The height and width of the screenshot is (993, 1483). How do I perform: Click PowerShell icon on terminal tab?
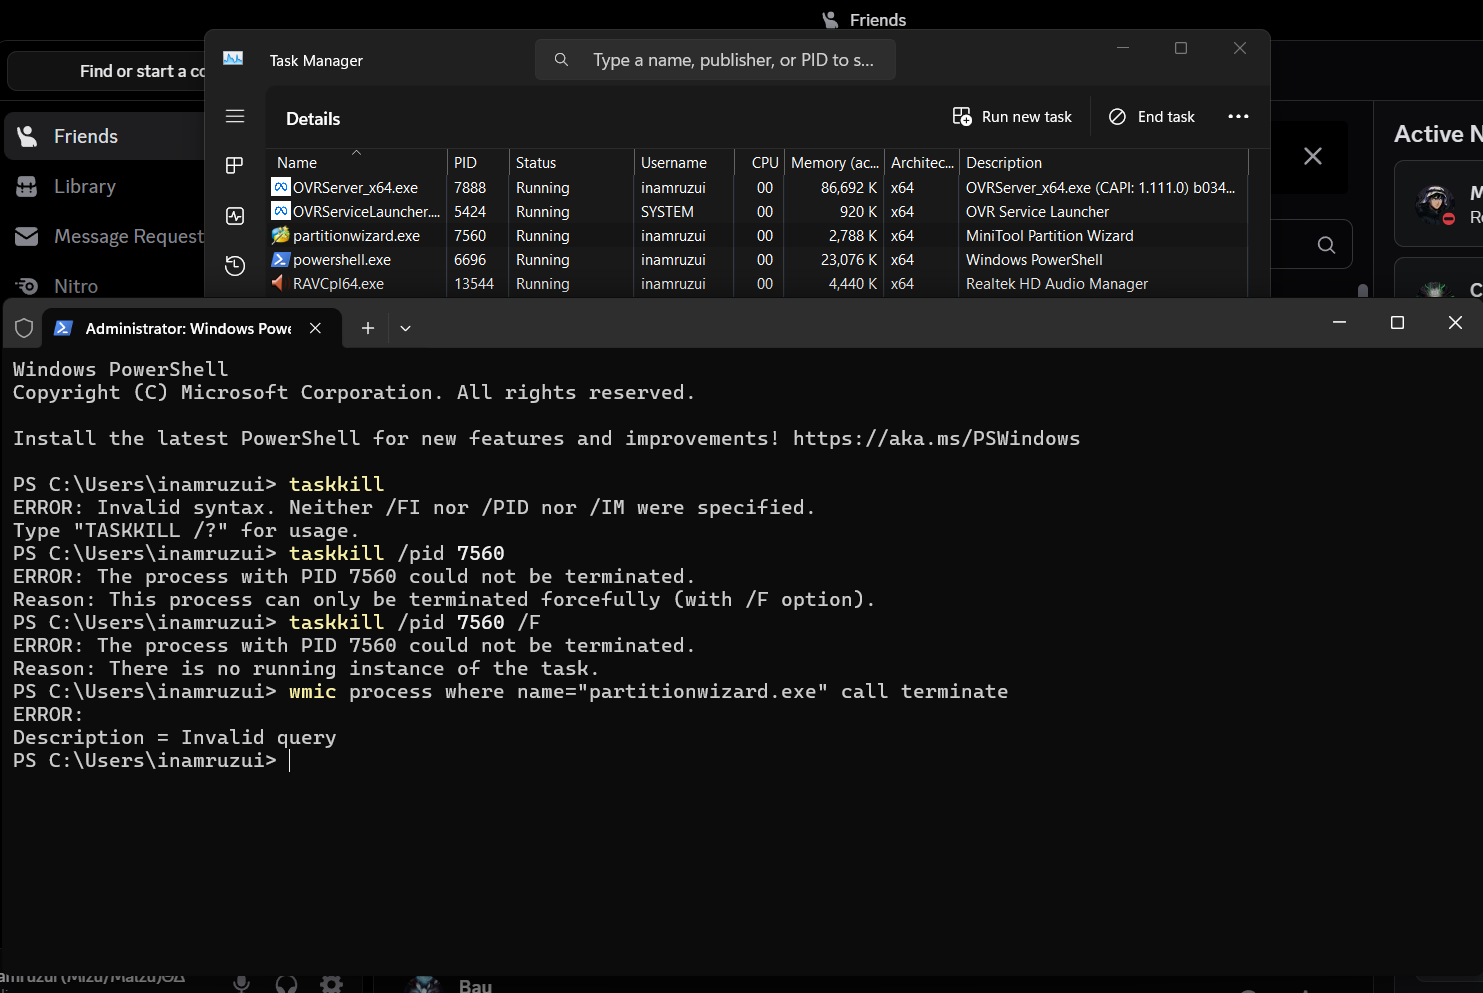(63, 328)
